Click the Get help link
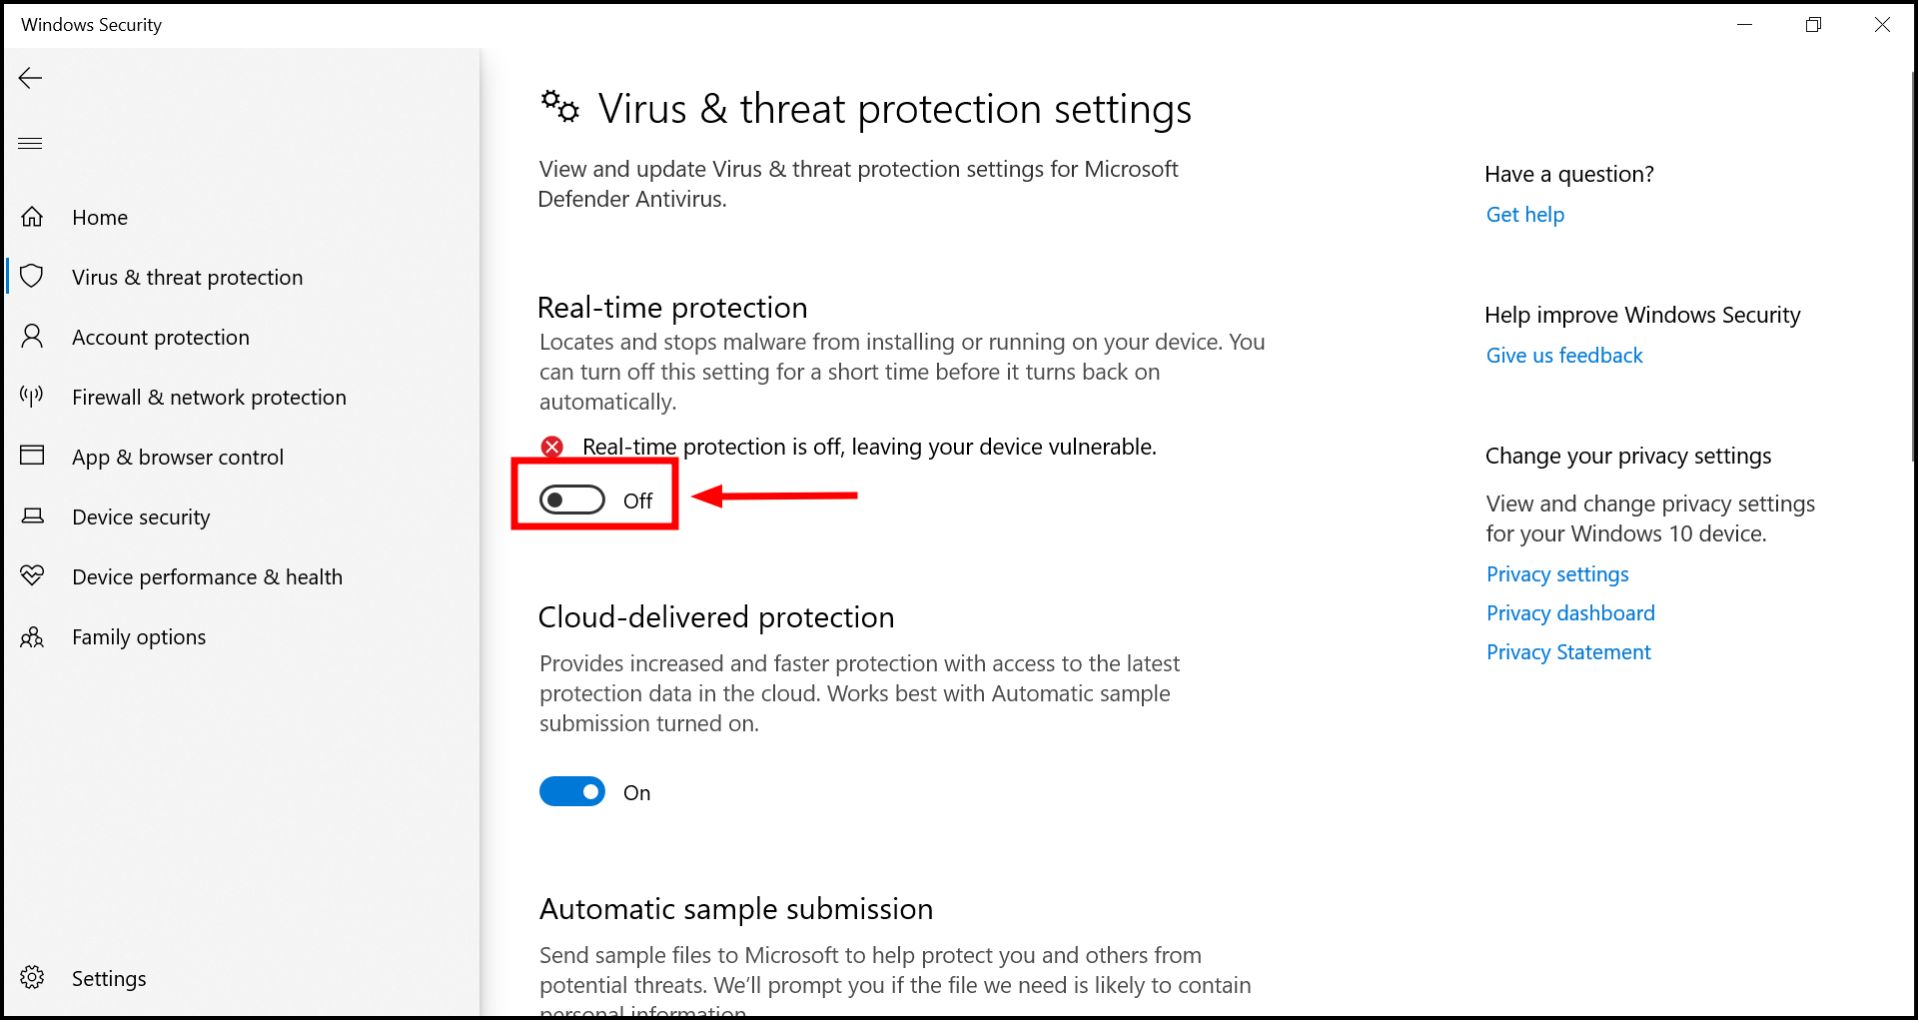Viewport: 1920px width, 1020px height. 1524,214
